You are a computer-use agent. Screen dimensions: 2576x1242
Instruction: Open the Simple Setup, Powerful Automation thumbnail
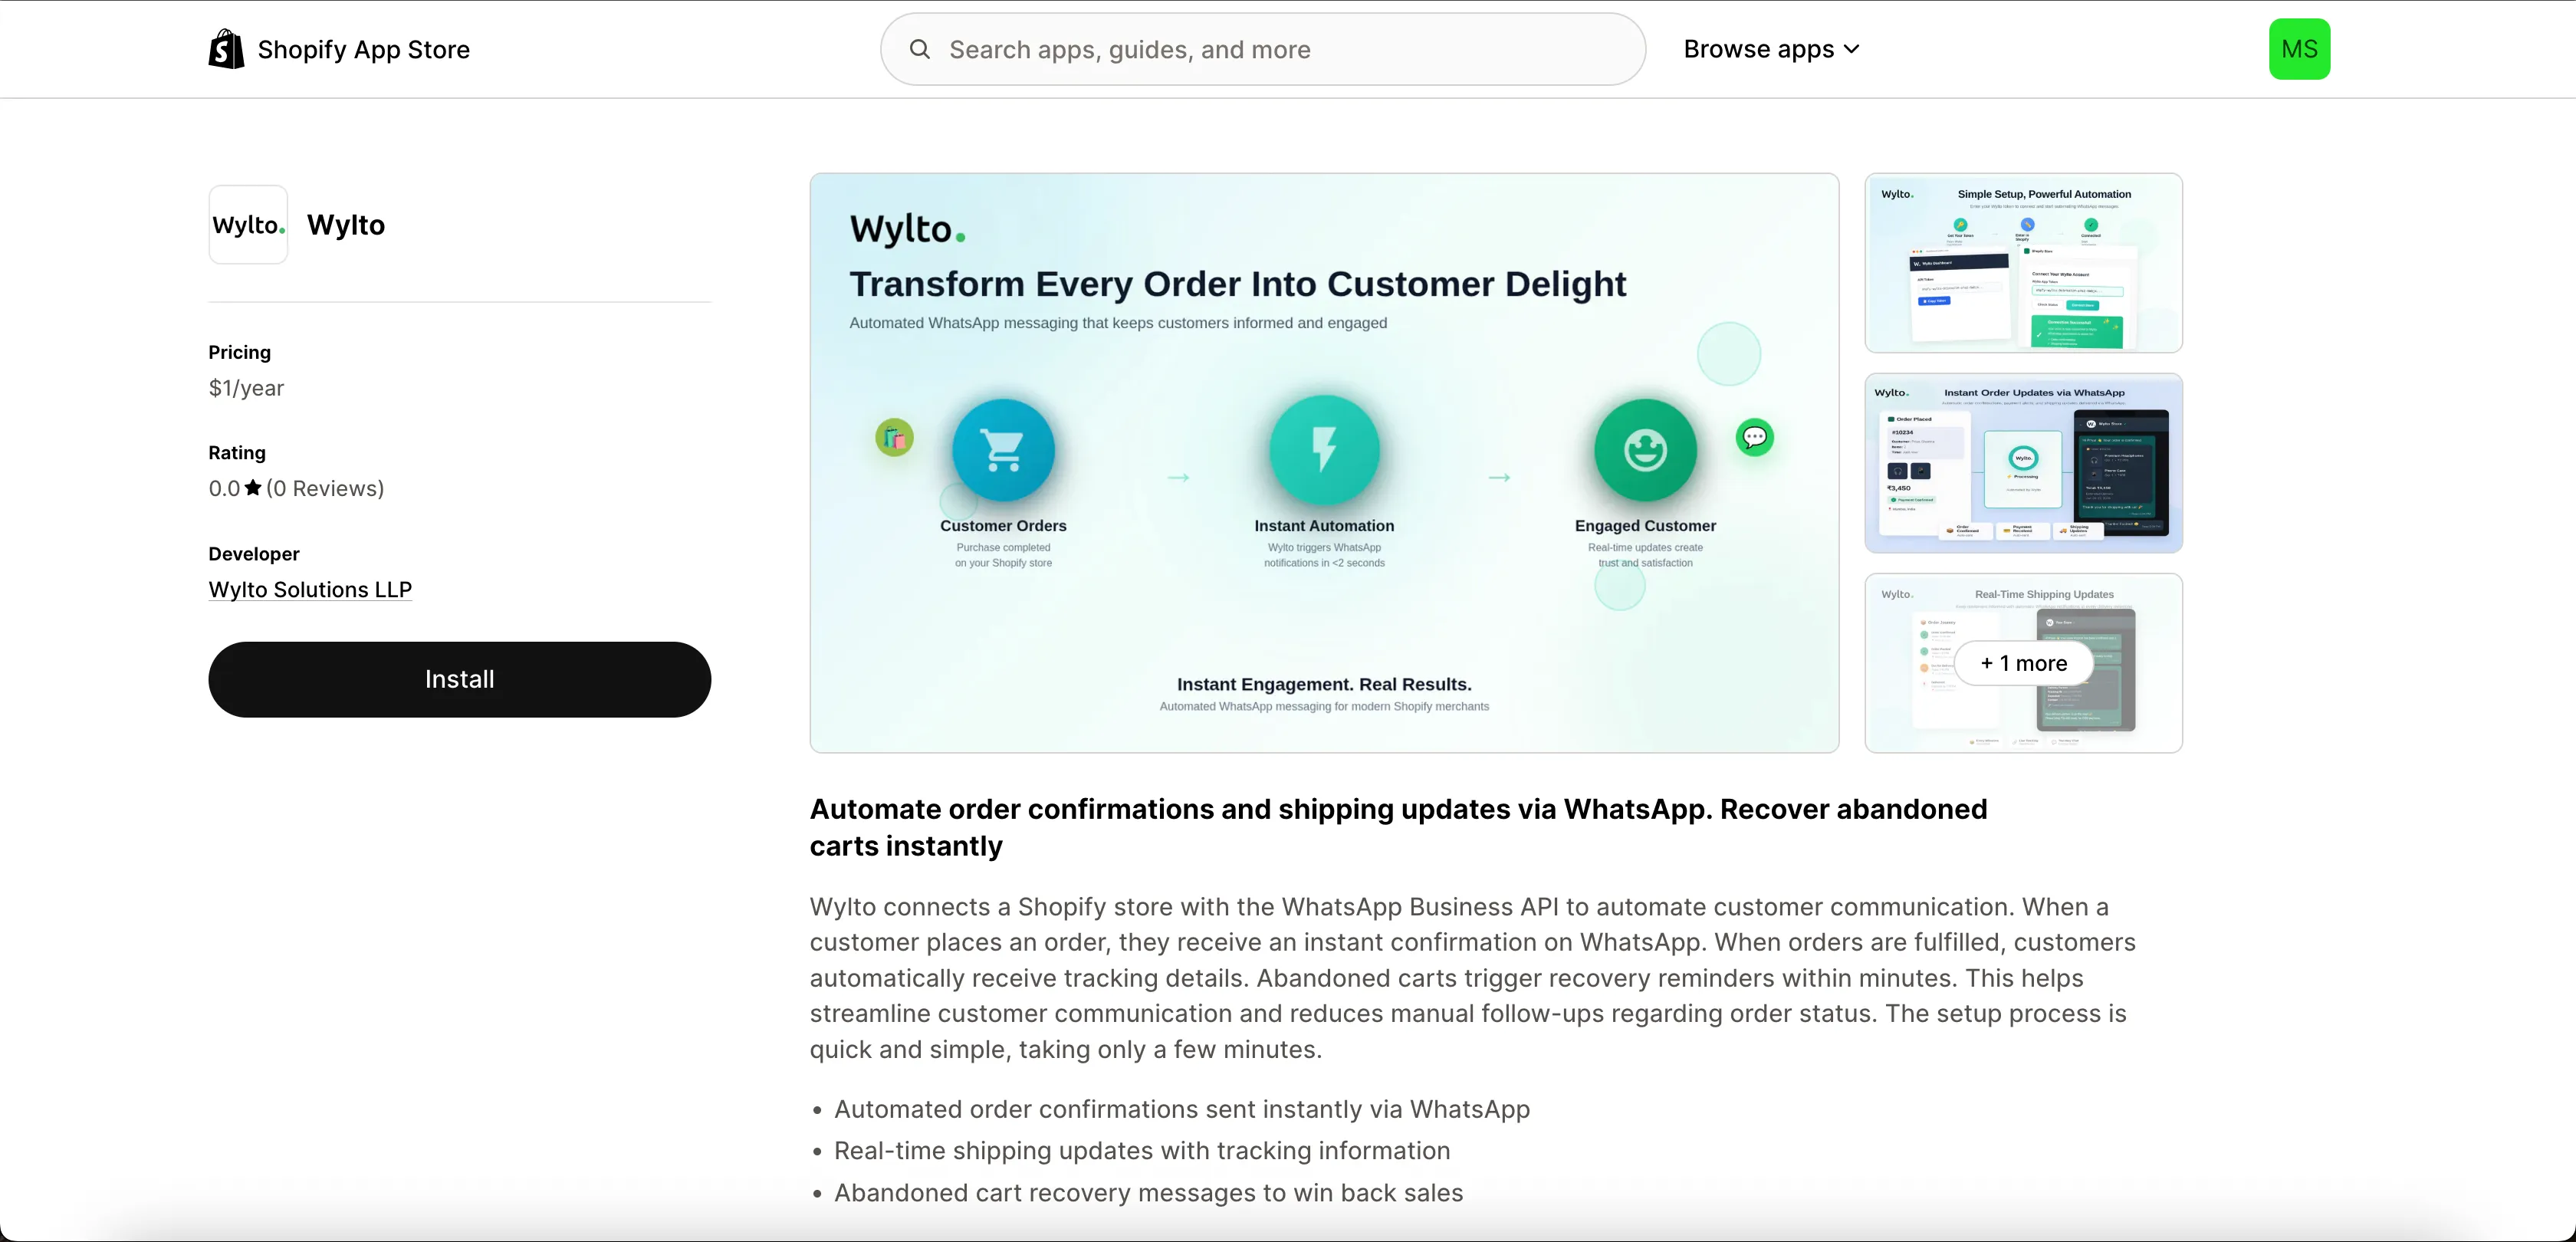2023,263
